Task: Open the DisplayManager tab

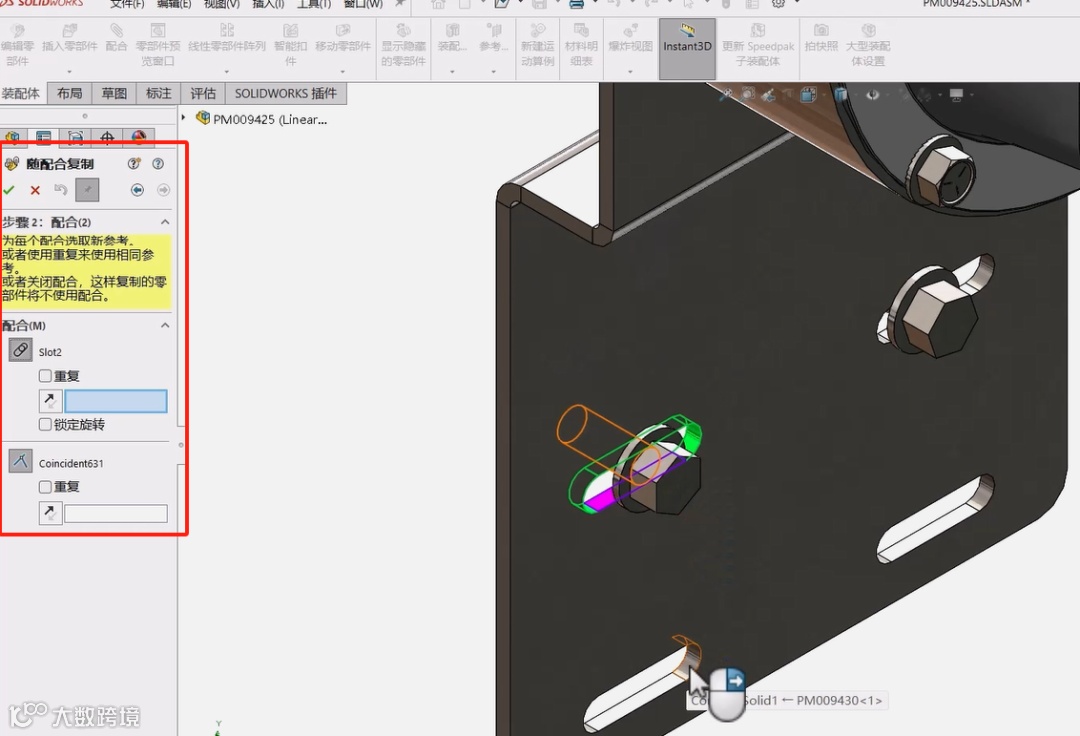Action: (138, 138)
